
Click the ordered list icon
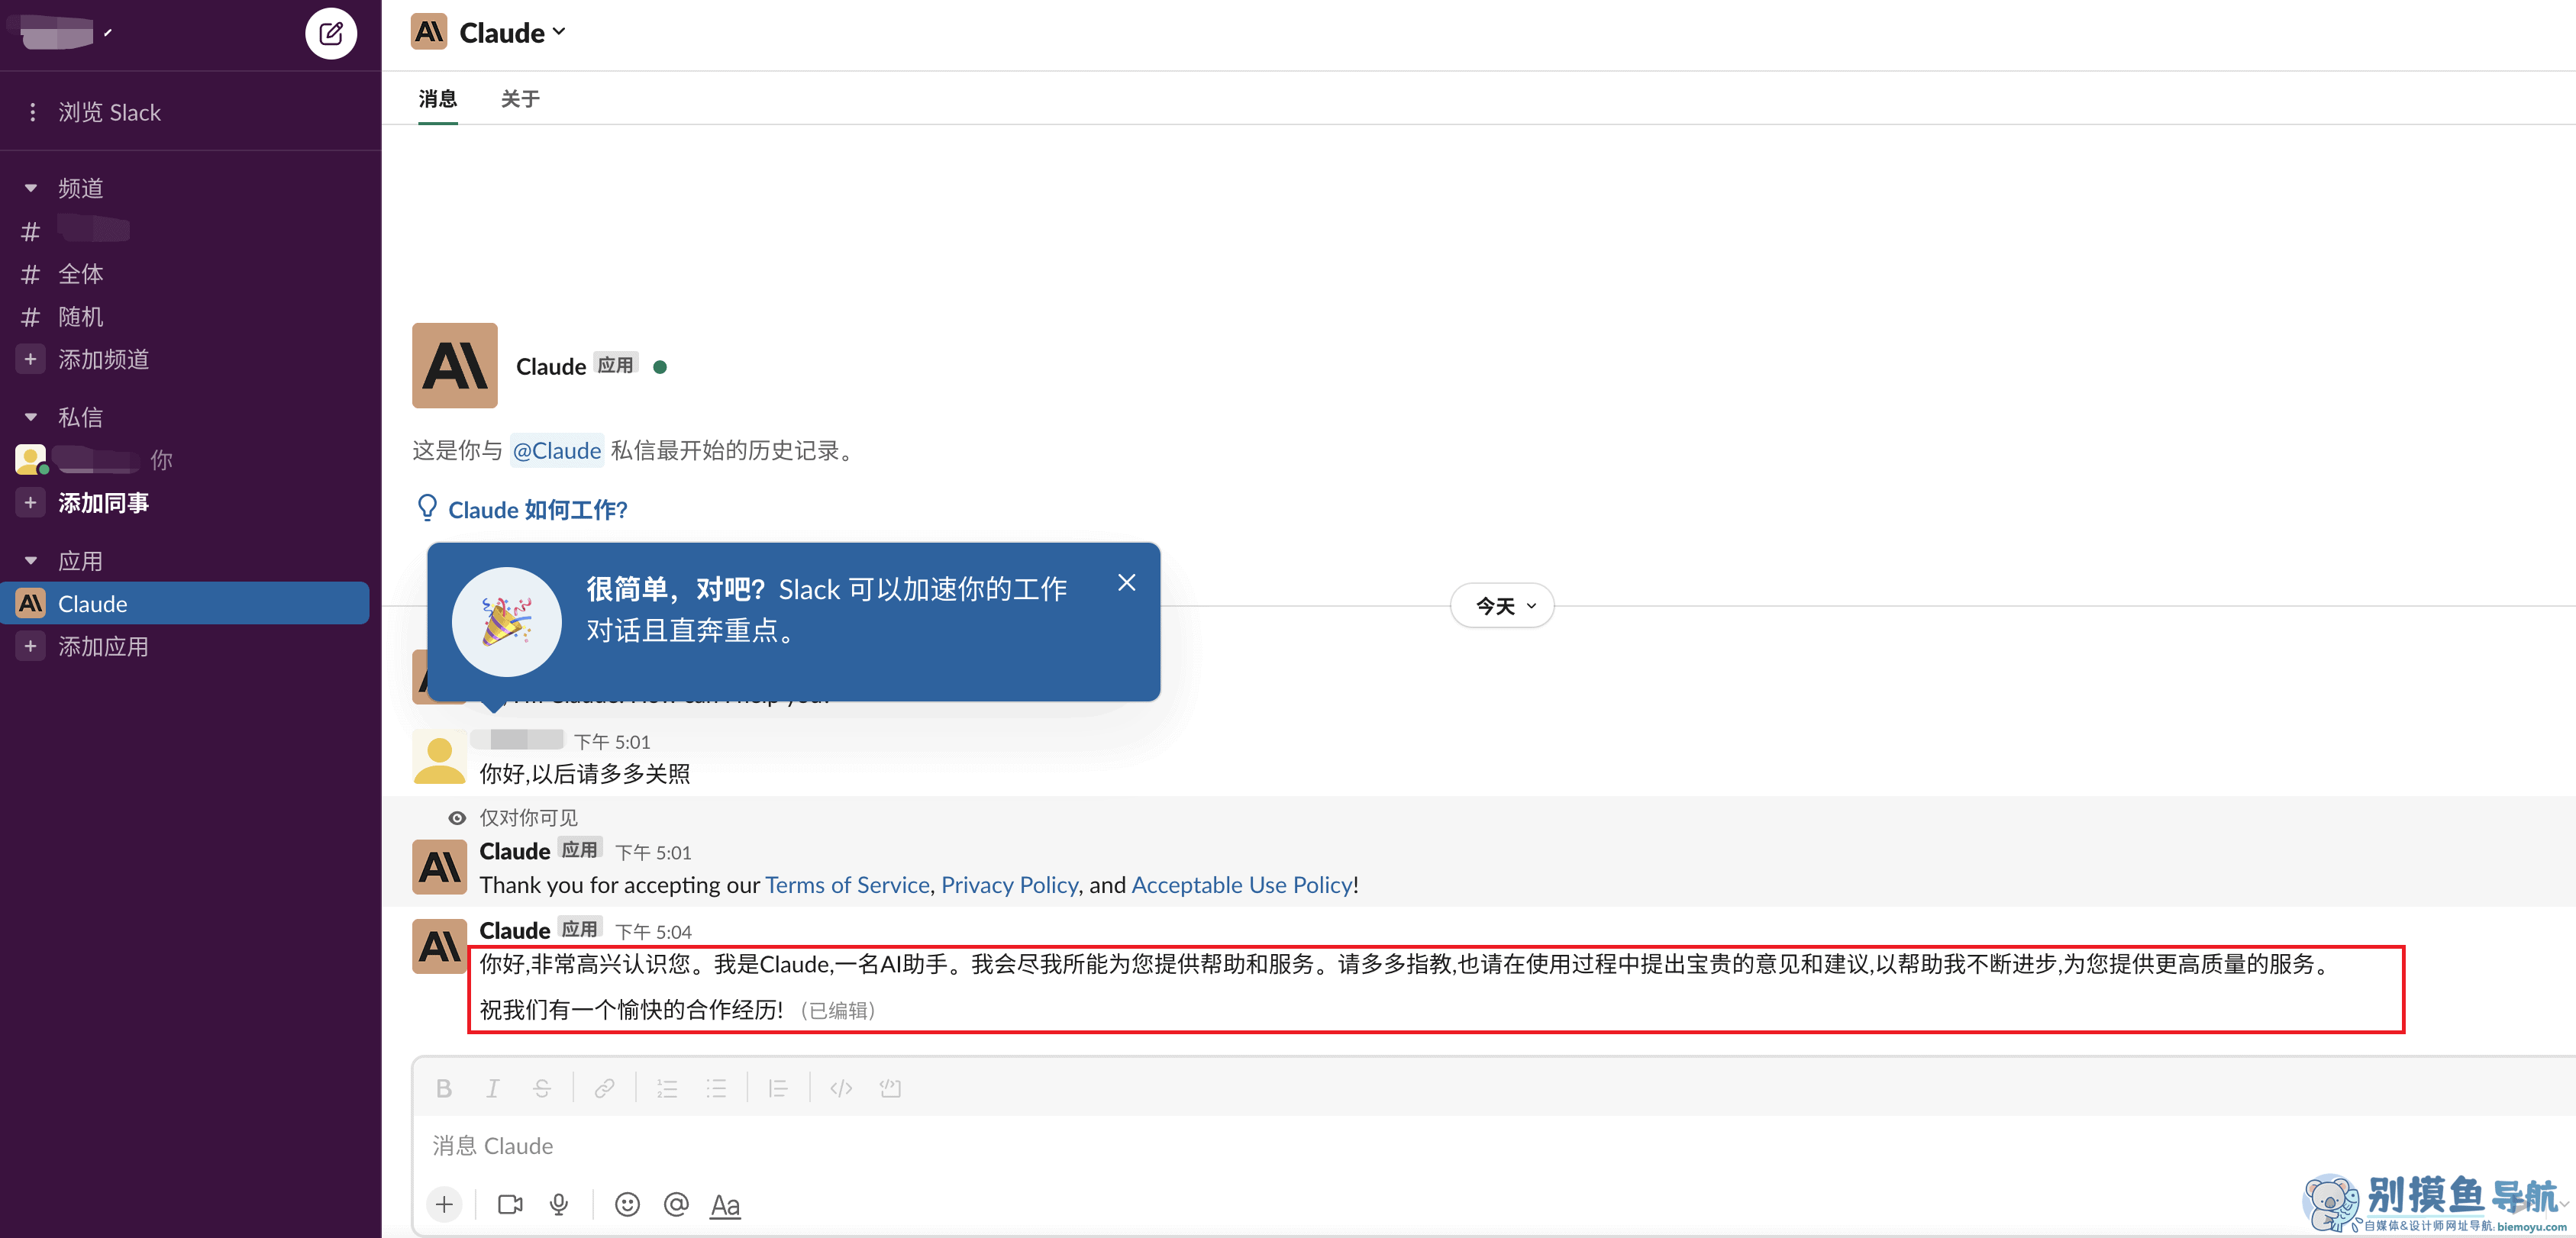pos(667,1088)
